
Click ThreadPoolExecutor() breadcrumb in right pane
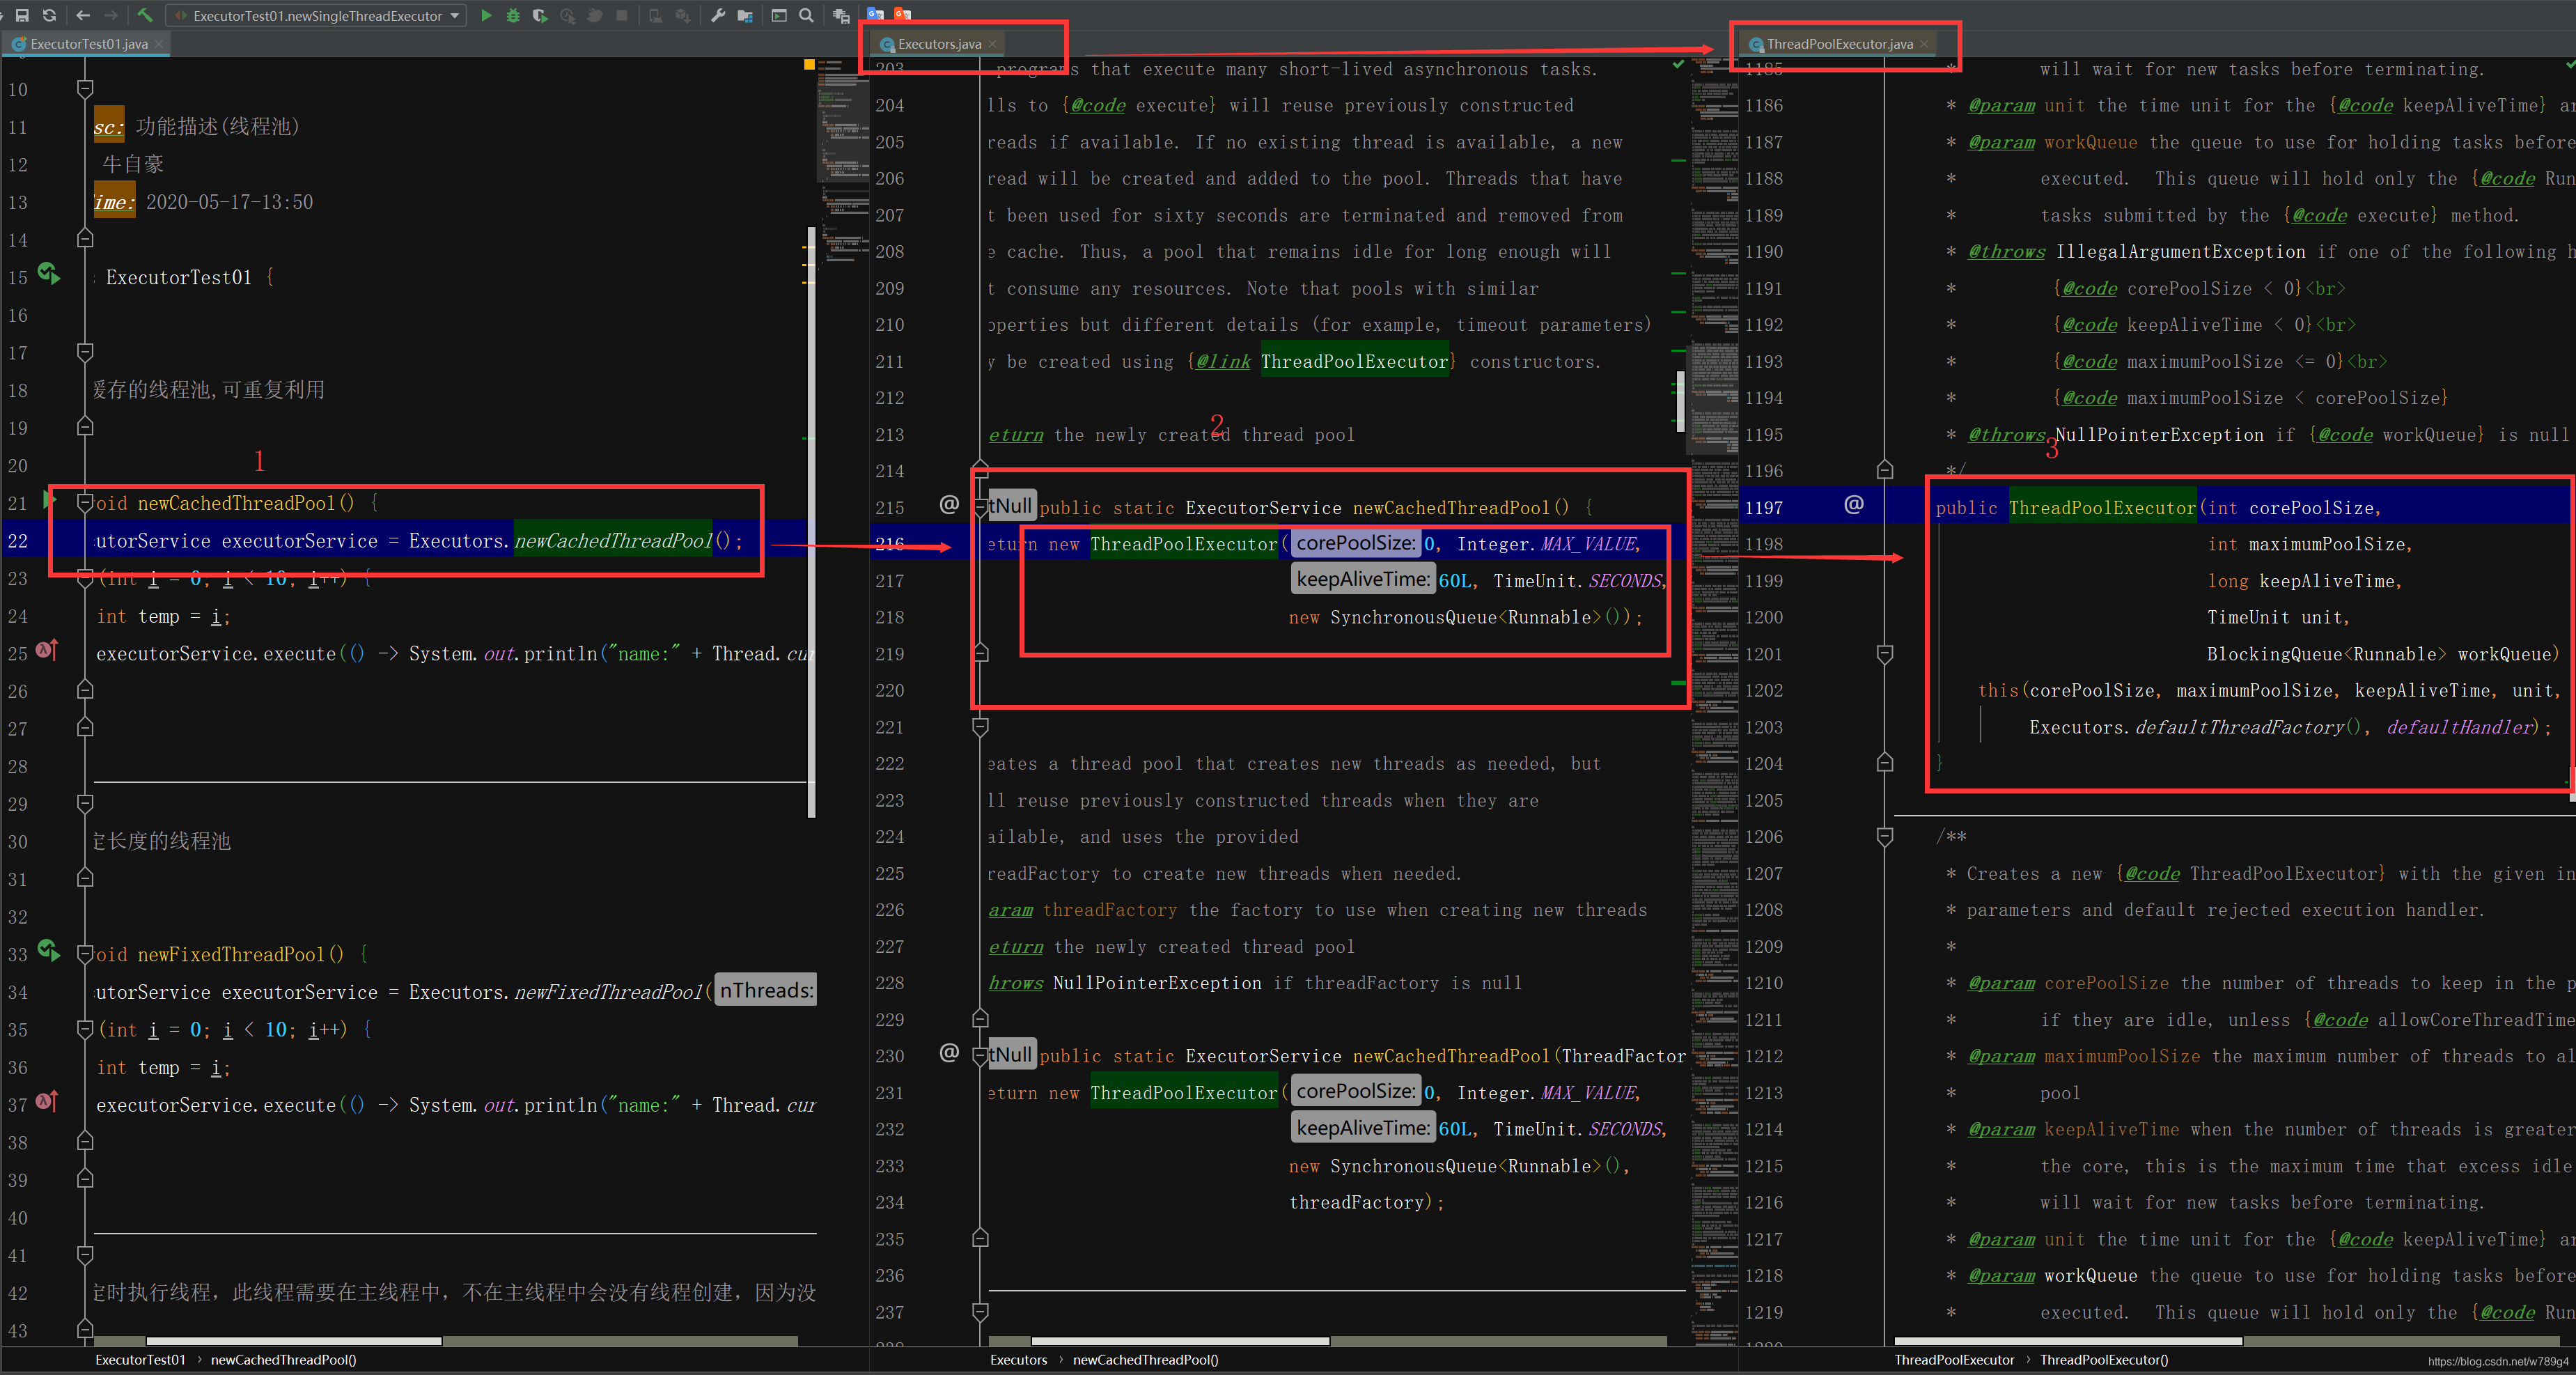(2104, 1360)
